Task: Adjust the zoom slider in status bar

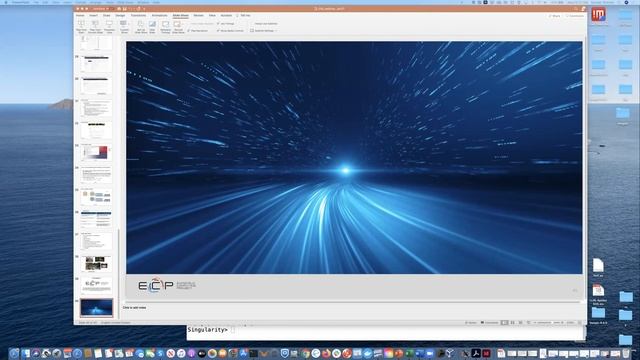Action: click(549, 322)
